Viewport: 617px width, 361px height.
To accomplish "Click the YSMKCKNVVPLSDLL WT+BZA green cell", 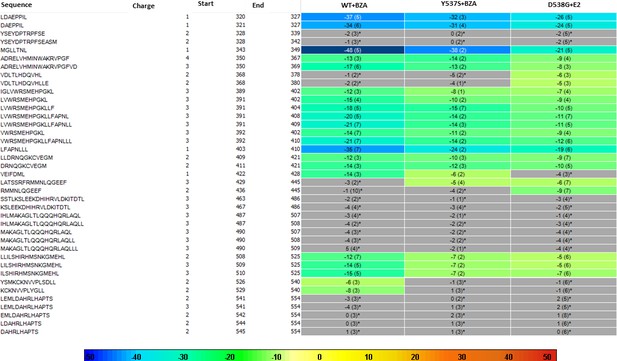I will [353, 282].
